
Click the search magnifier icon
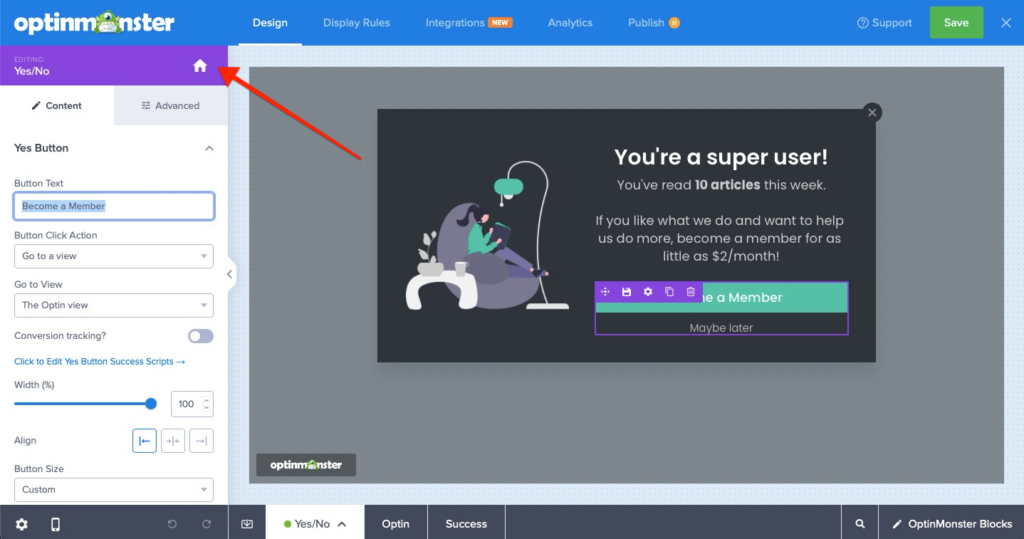click(x=860, y=524)
